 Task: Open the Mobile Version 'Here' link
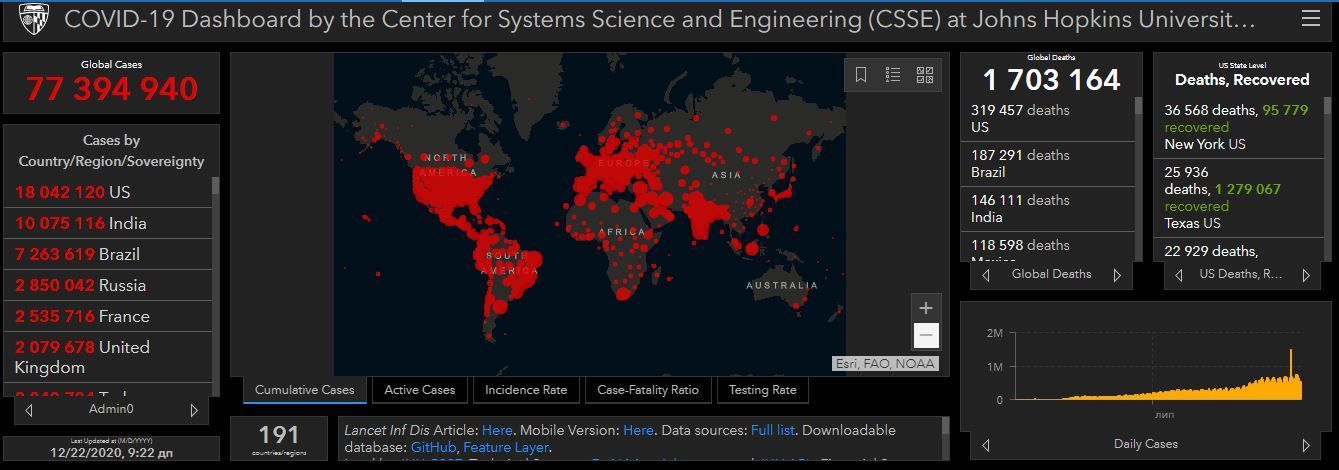pyautogui.click(x=638, y=430)
